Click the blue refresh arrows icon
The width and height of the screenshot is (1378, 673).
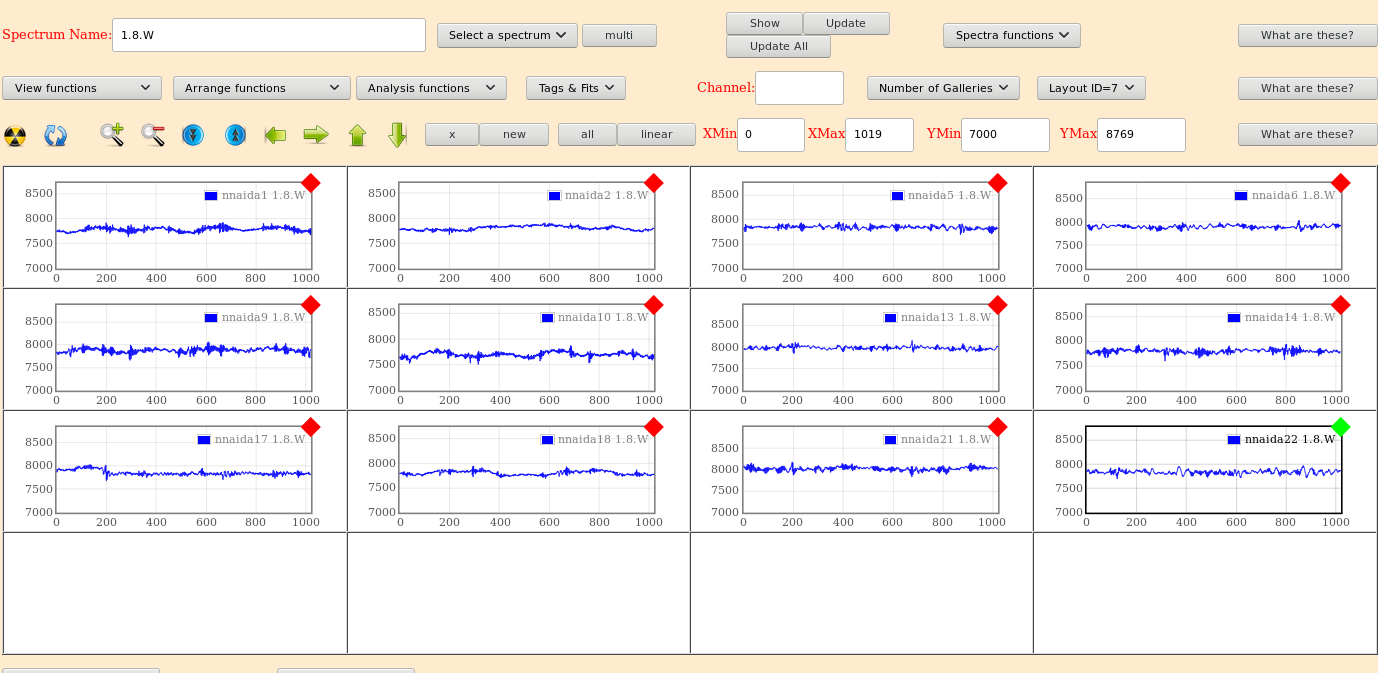coord(56,135)
